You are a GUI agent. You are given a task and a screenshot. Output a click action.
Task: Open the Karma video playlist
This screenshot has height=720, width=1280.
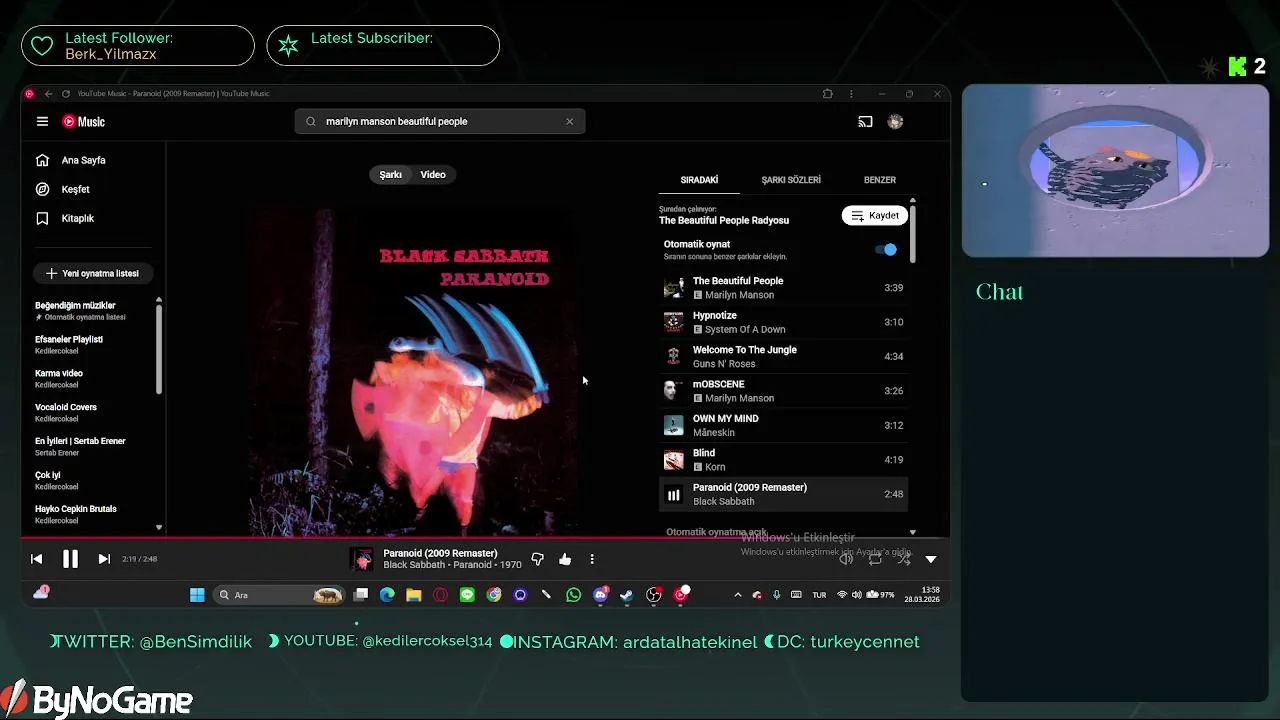(x=92, y=379)
